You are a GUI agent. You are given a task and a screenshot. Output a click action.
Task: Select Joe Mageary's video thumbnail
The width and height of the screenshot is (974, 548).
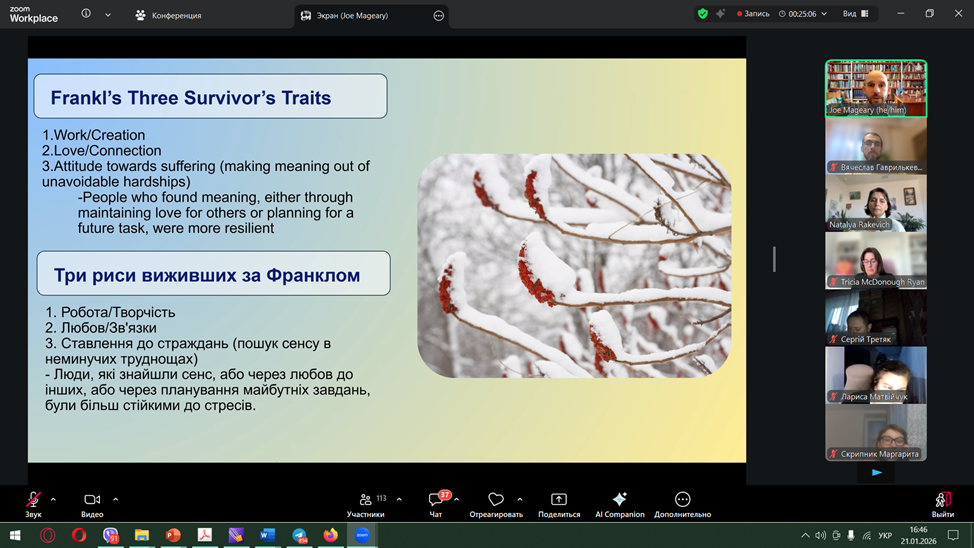pos(876,89)
